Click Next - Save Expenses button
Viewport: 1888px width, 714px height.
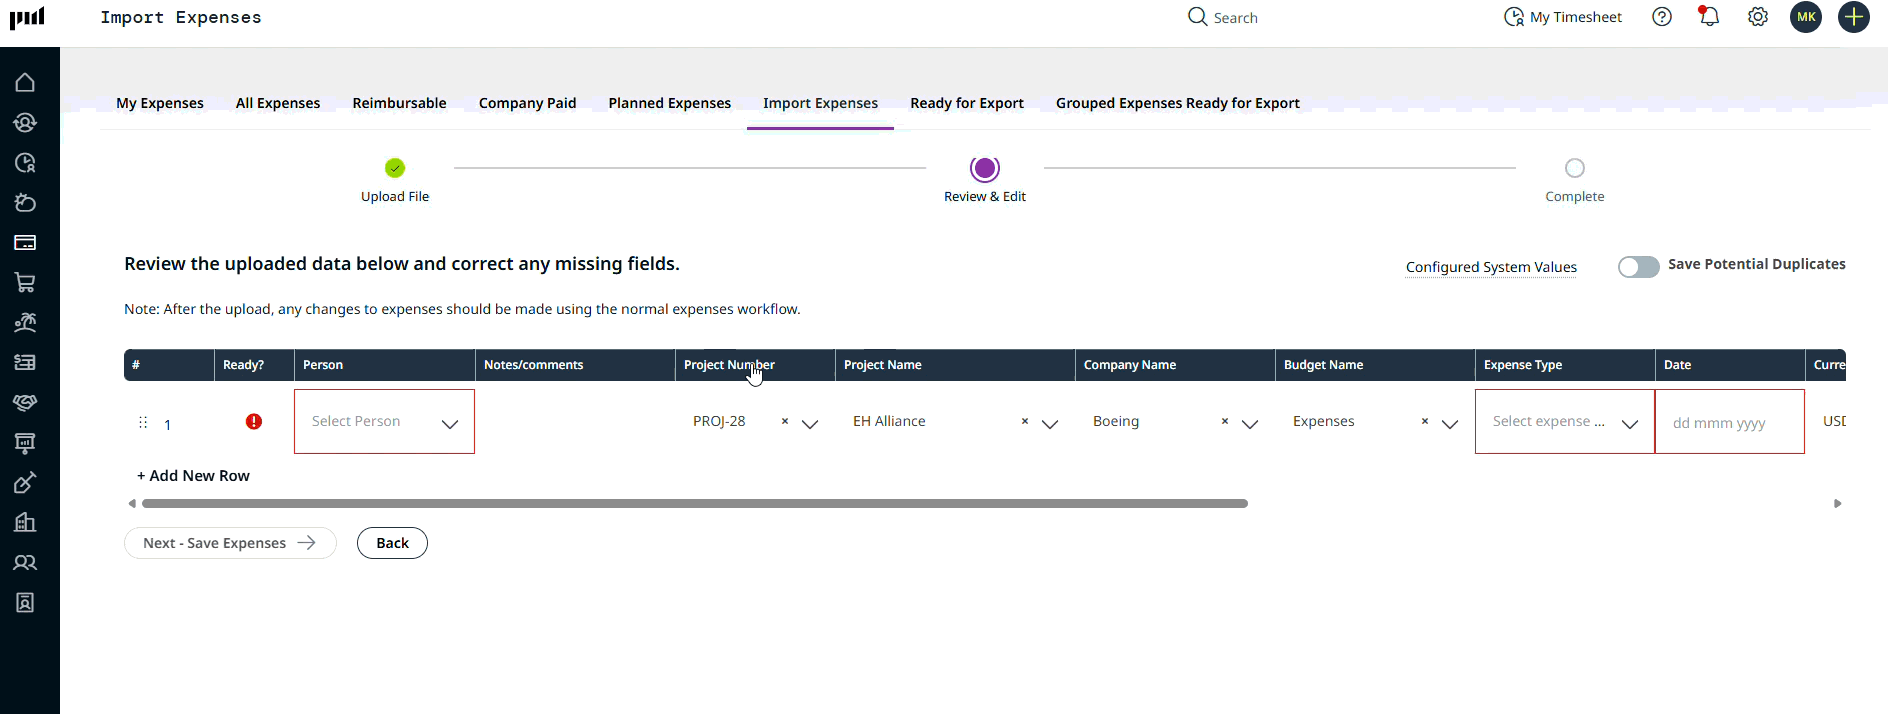click(x=230, y=543)
